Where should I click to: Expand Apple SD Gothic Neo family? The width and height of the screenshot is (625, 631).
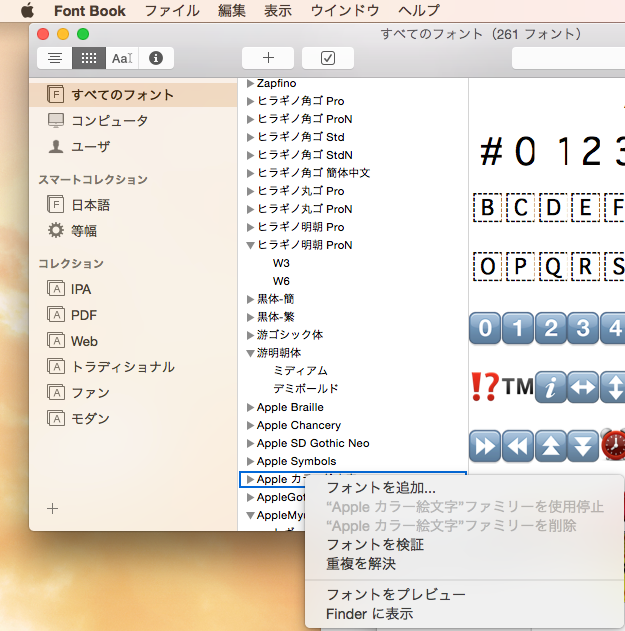coord(250,443)
